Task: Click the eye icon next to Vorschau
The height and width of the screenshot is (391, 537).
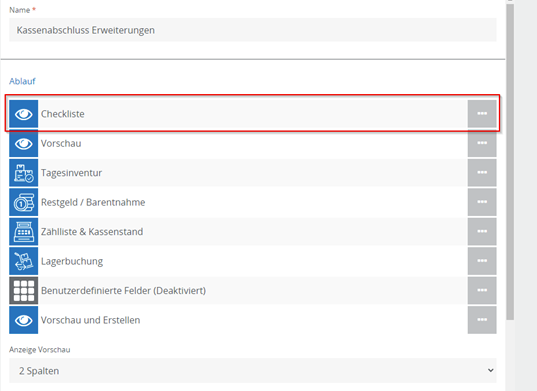Action: [24, 143]
